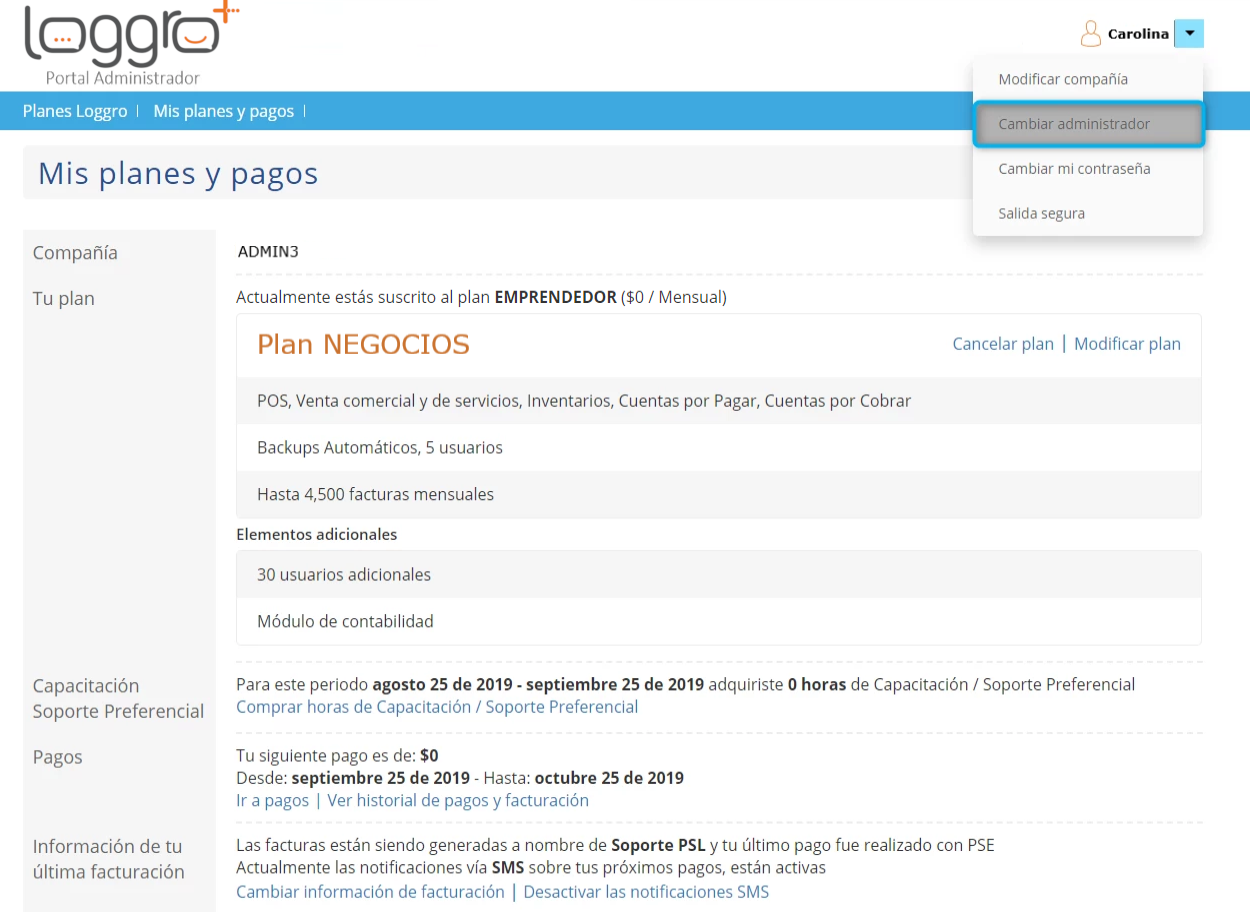Open Cambiar mi contraseña option

[x=1074, y=169]
